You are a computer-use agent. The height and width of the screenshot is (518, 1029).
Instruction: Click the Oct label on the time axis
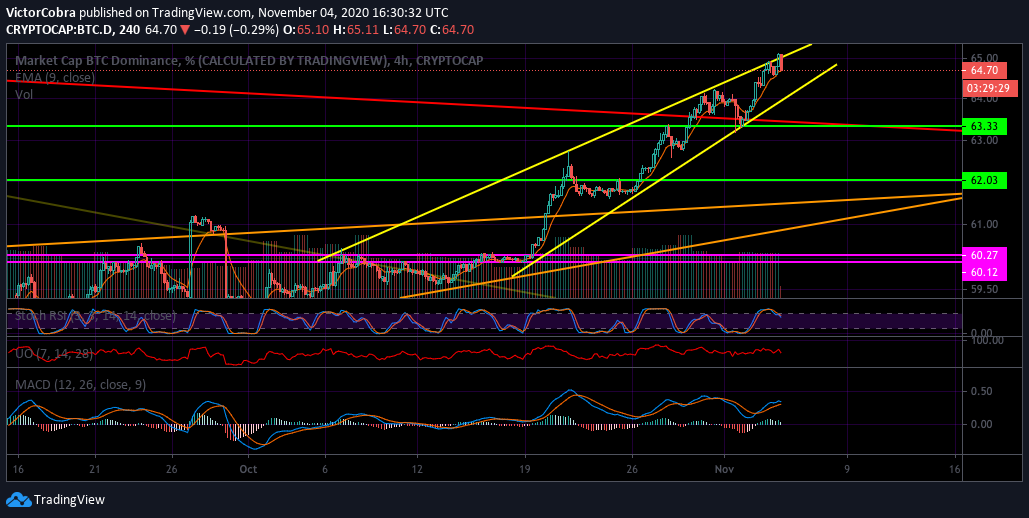(x=249, y=469)
